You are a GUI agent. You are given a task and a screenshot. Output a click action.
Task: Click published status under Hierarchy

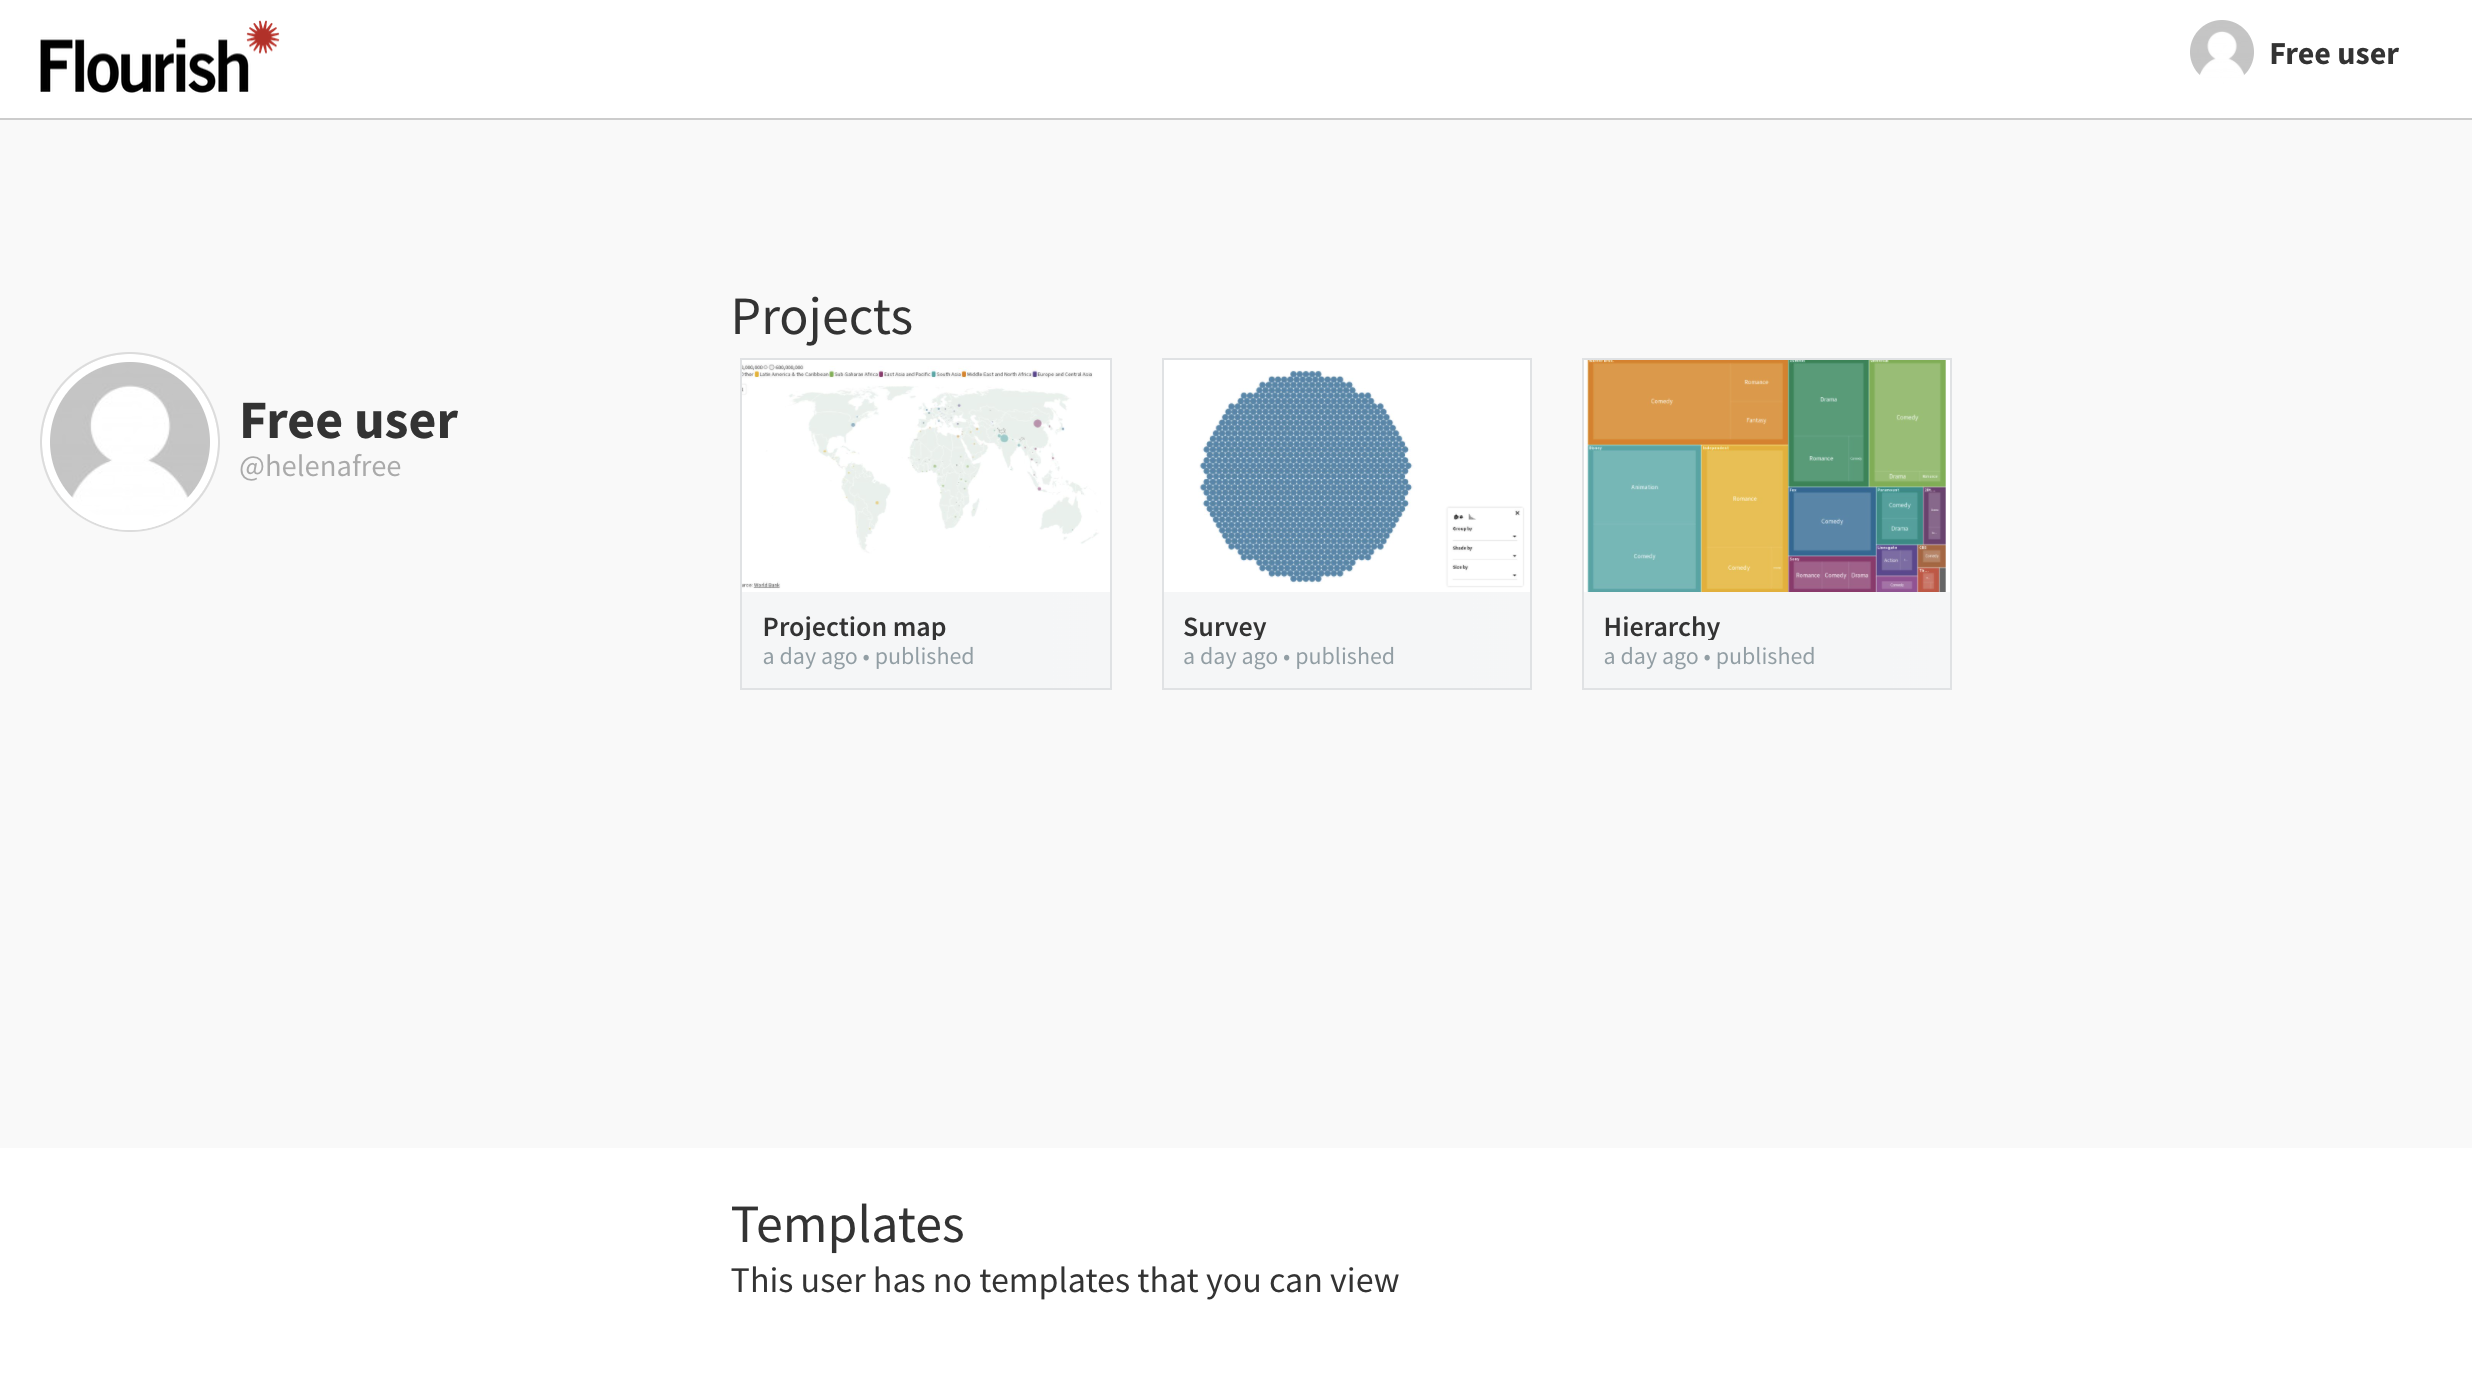[1765, 657]
